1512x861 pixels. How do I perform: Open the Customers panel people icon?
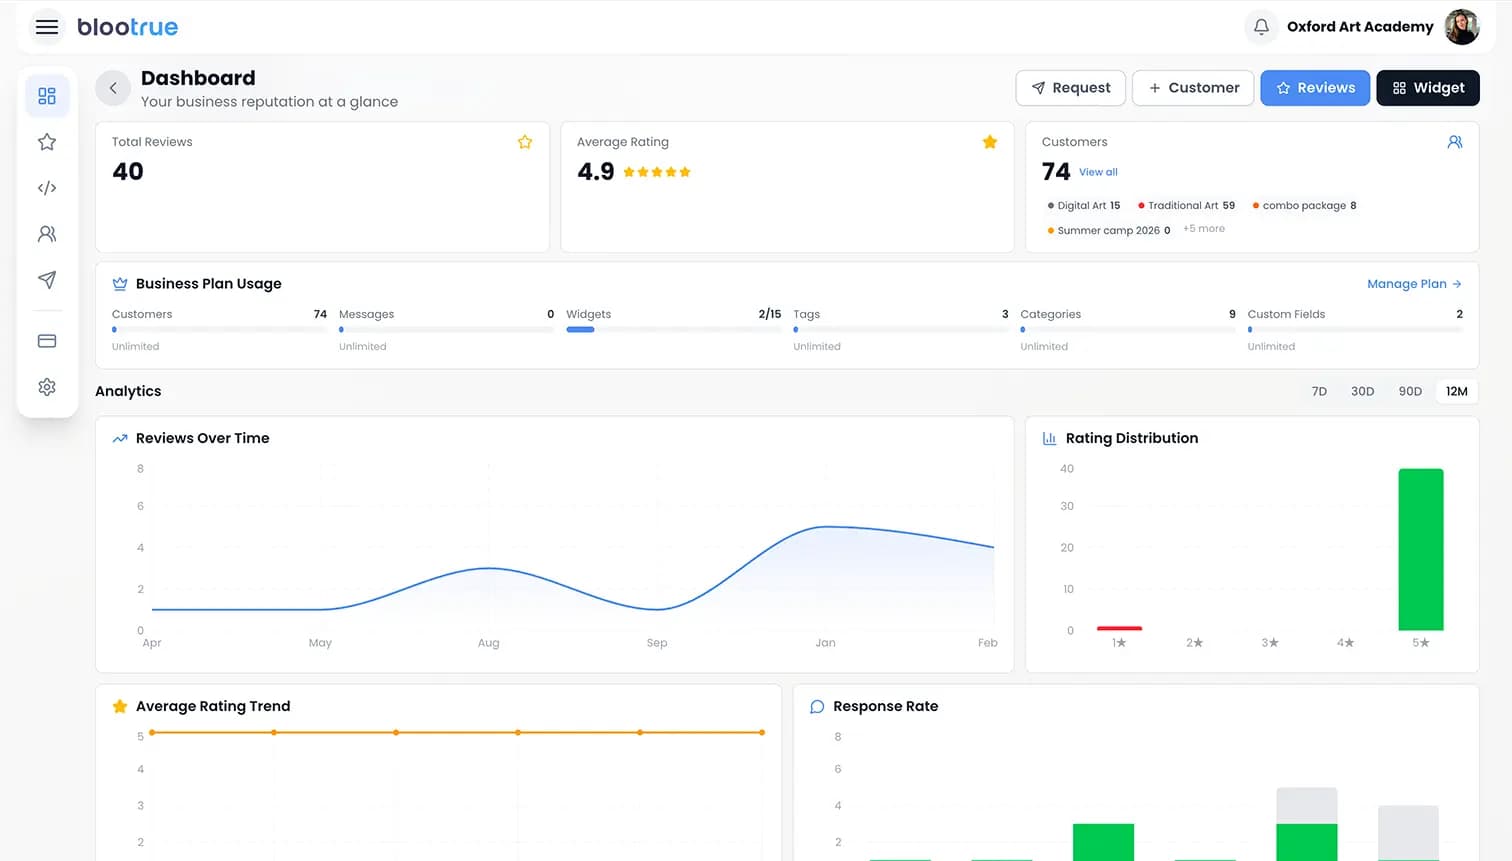coord(1455,142)
